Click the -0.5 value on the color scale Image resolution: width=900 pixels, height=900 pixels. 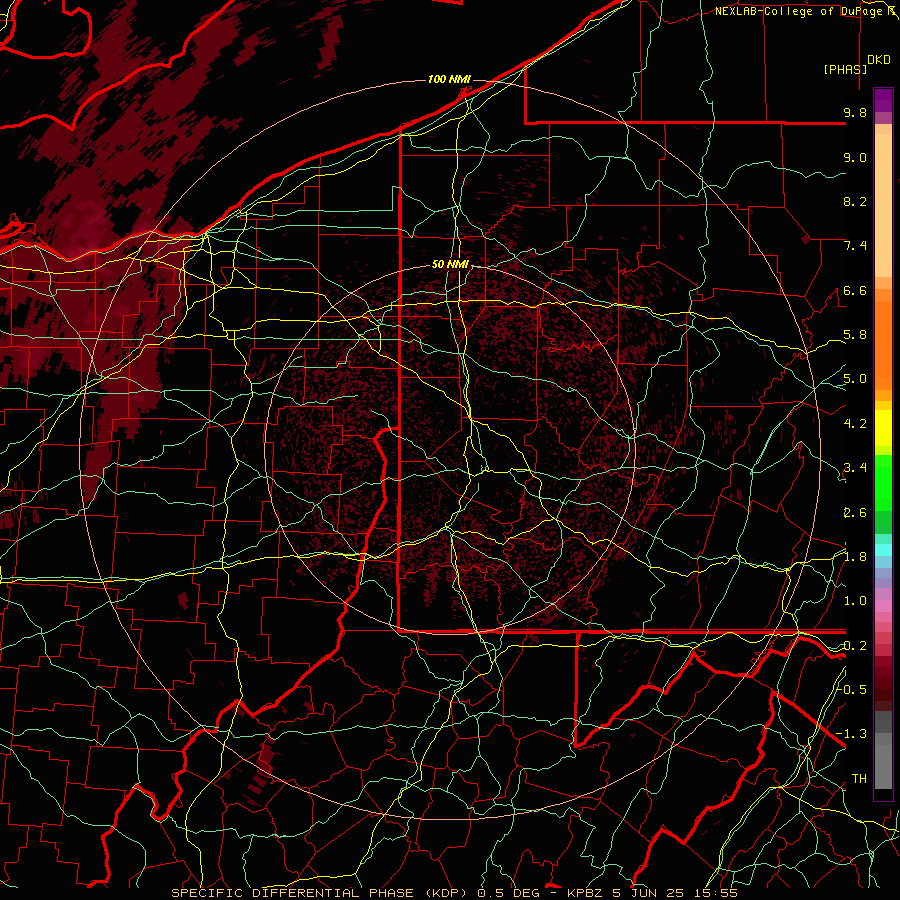(851, 689)
